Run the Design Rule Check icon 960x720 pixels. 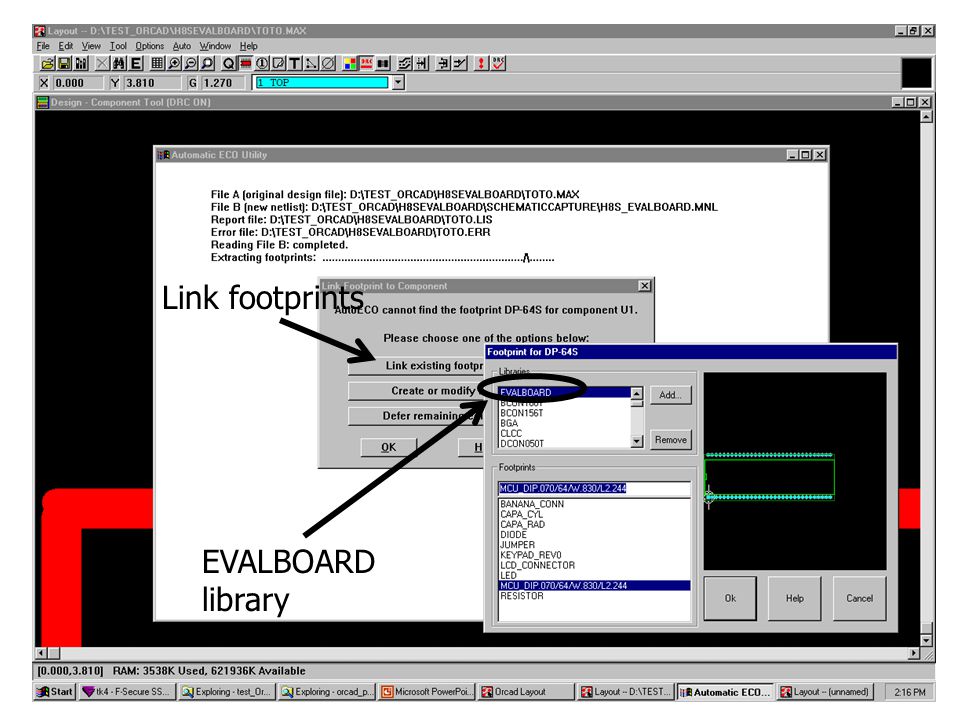[x=498, y=64]
